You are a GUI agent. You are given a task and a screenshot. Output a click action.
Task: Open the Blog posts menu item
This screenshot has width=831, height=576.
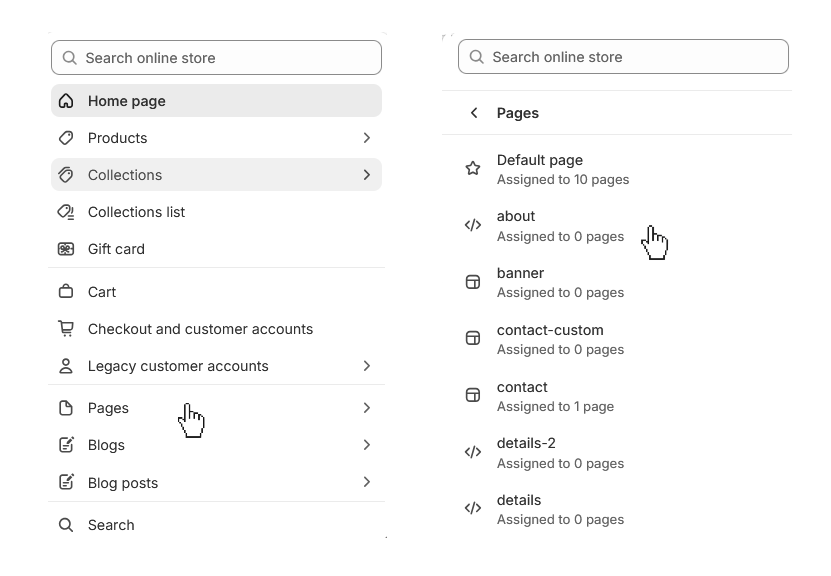click(216, 482)
